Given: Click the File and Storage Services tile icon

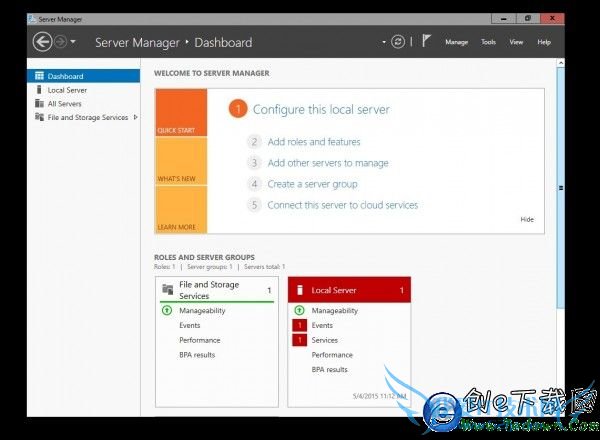Looking at the screenshot, I should click(x=168, y=289).
